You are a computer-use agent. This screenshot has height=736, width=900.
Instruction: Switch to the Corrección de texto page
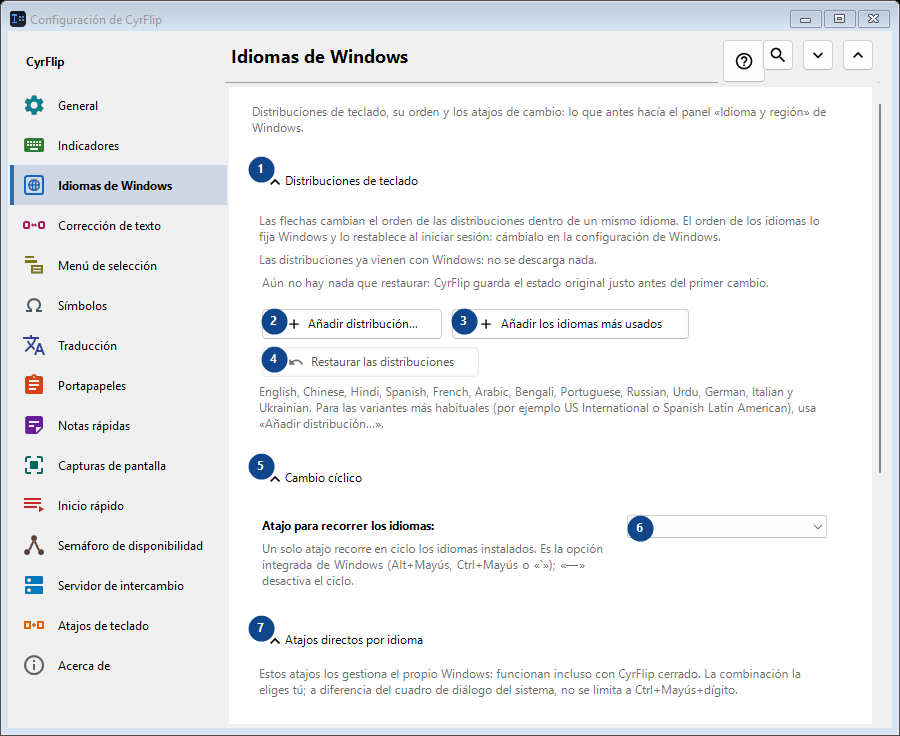tap(119, 225)
